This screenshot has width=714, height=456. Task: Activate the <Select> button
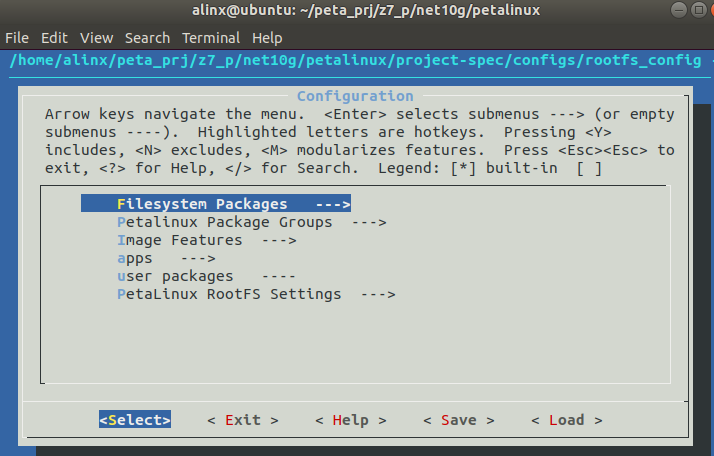point(135,420)
